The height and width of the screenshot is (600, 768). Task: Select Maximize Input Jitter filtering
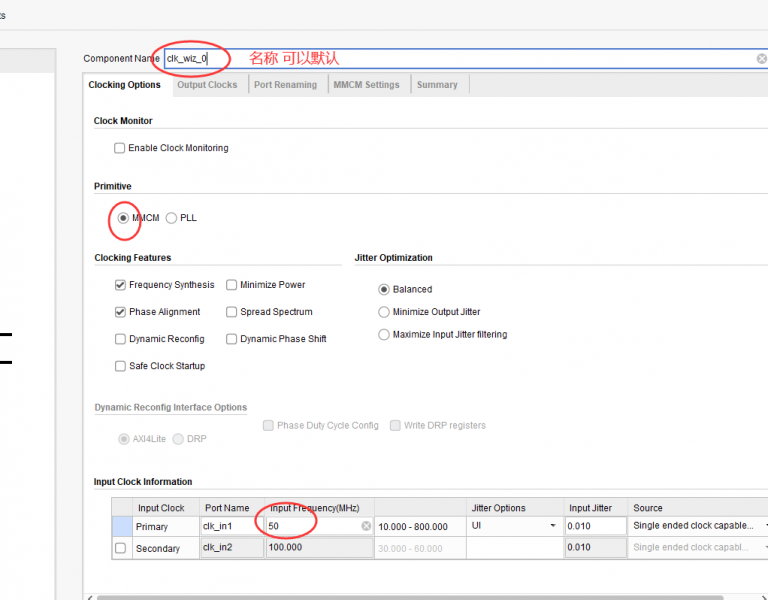(x=384, y=335)
